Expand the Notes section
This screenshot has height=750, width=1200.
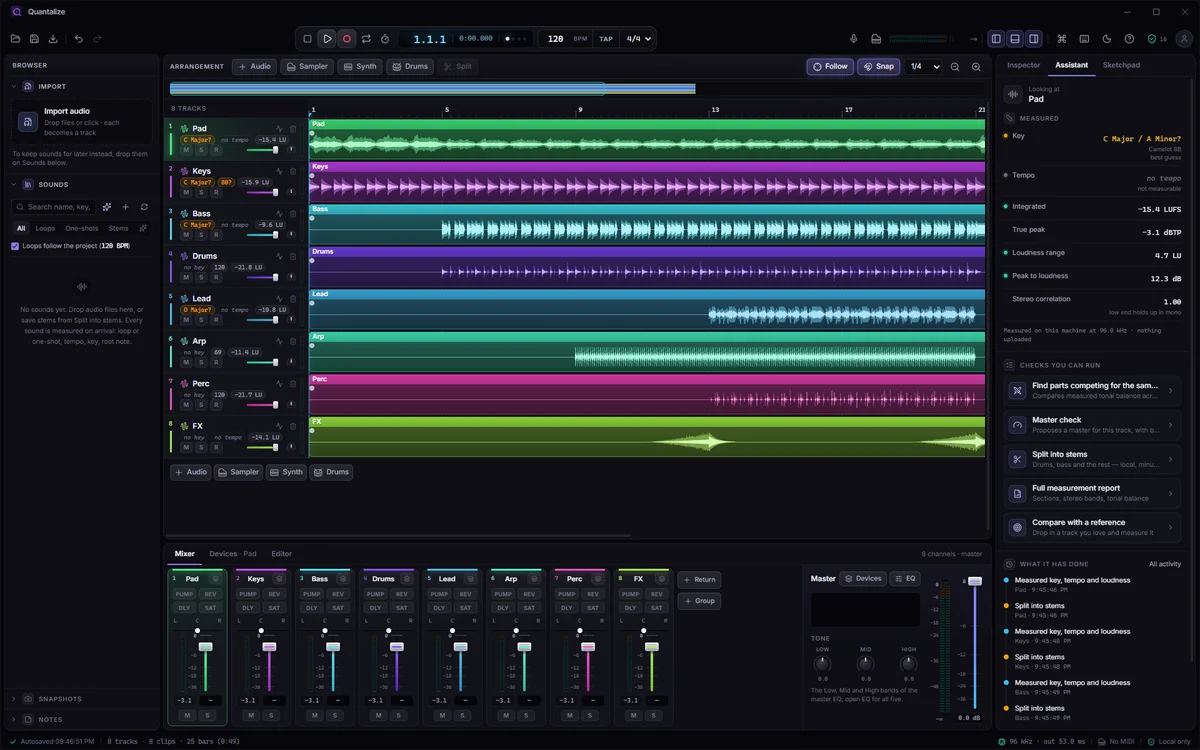(14, 720)
